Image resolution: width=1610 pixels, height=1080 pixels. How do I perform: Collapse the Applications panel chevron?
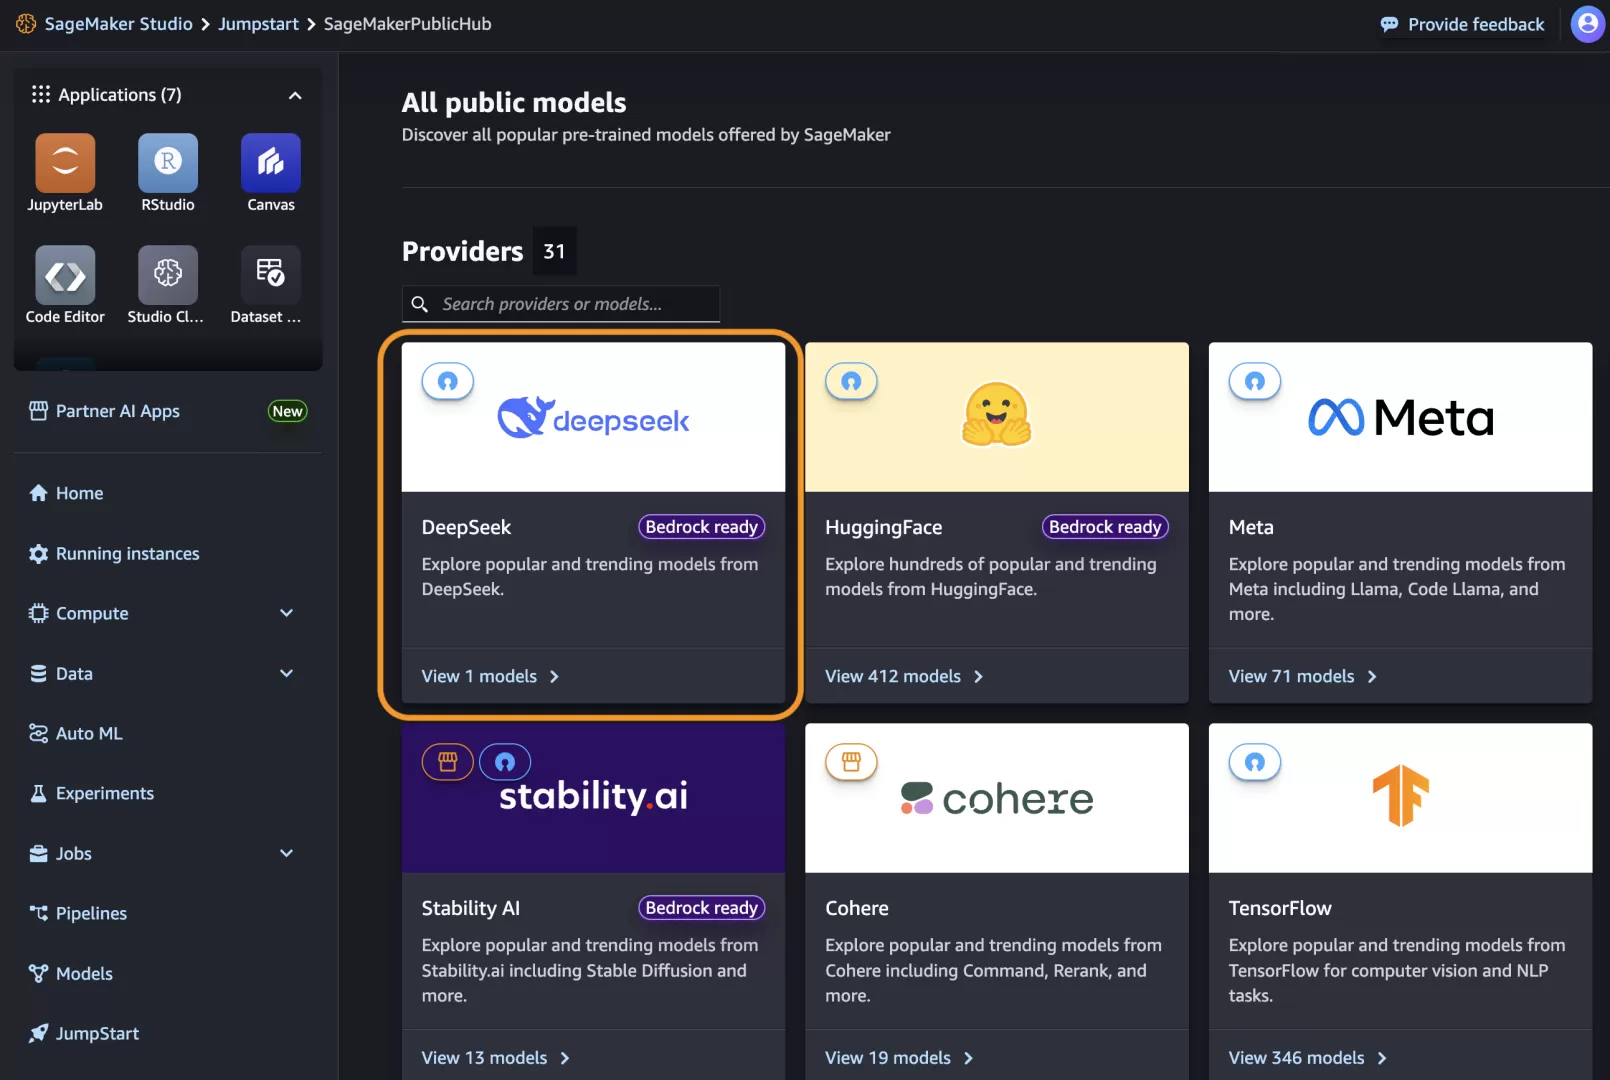click(295, 95)
